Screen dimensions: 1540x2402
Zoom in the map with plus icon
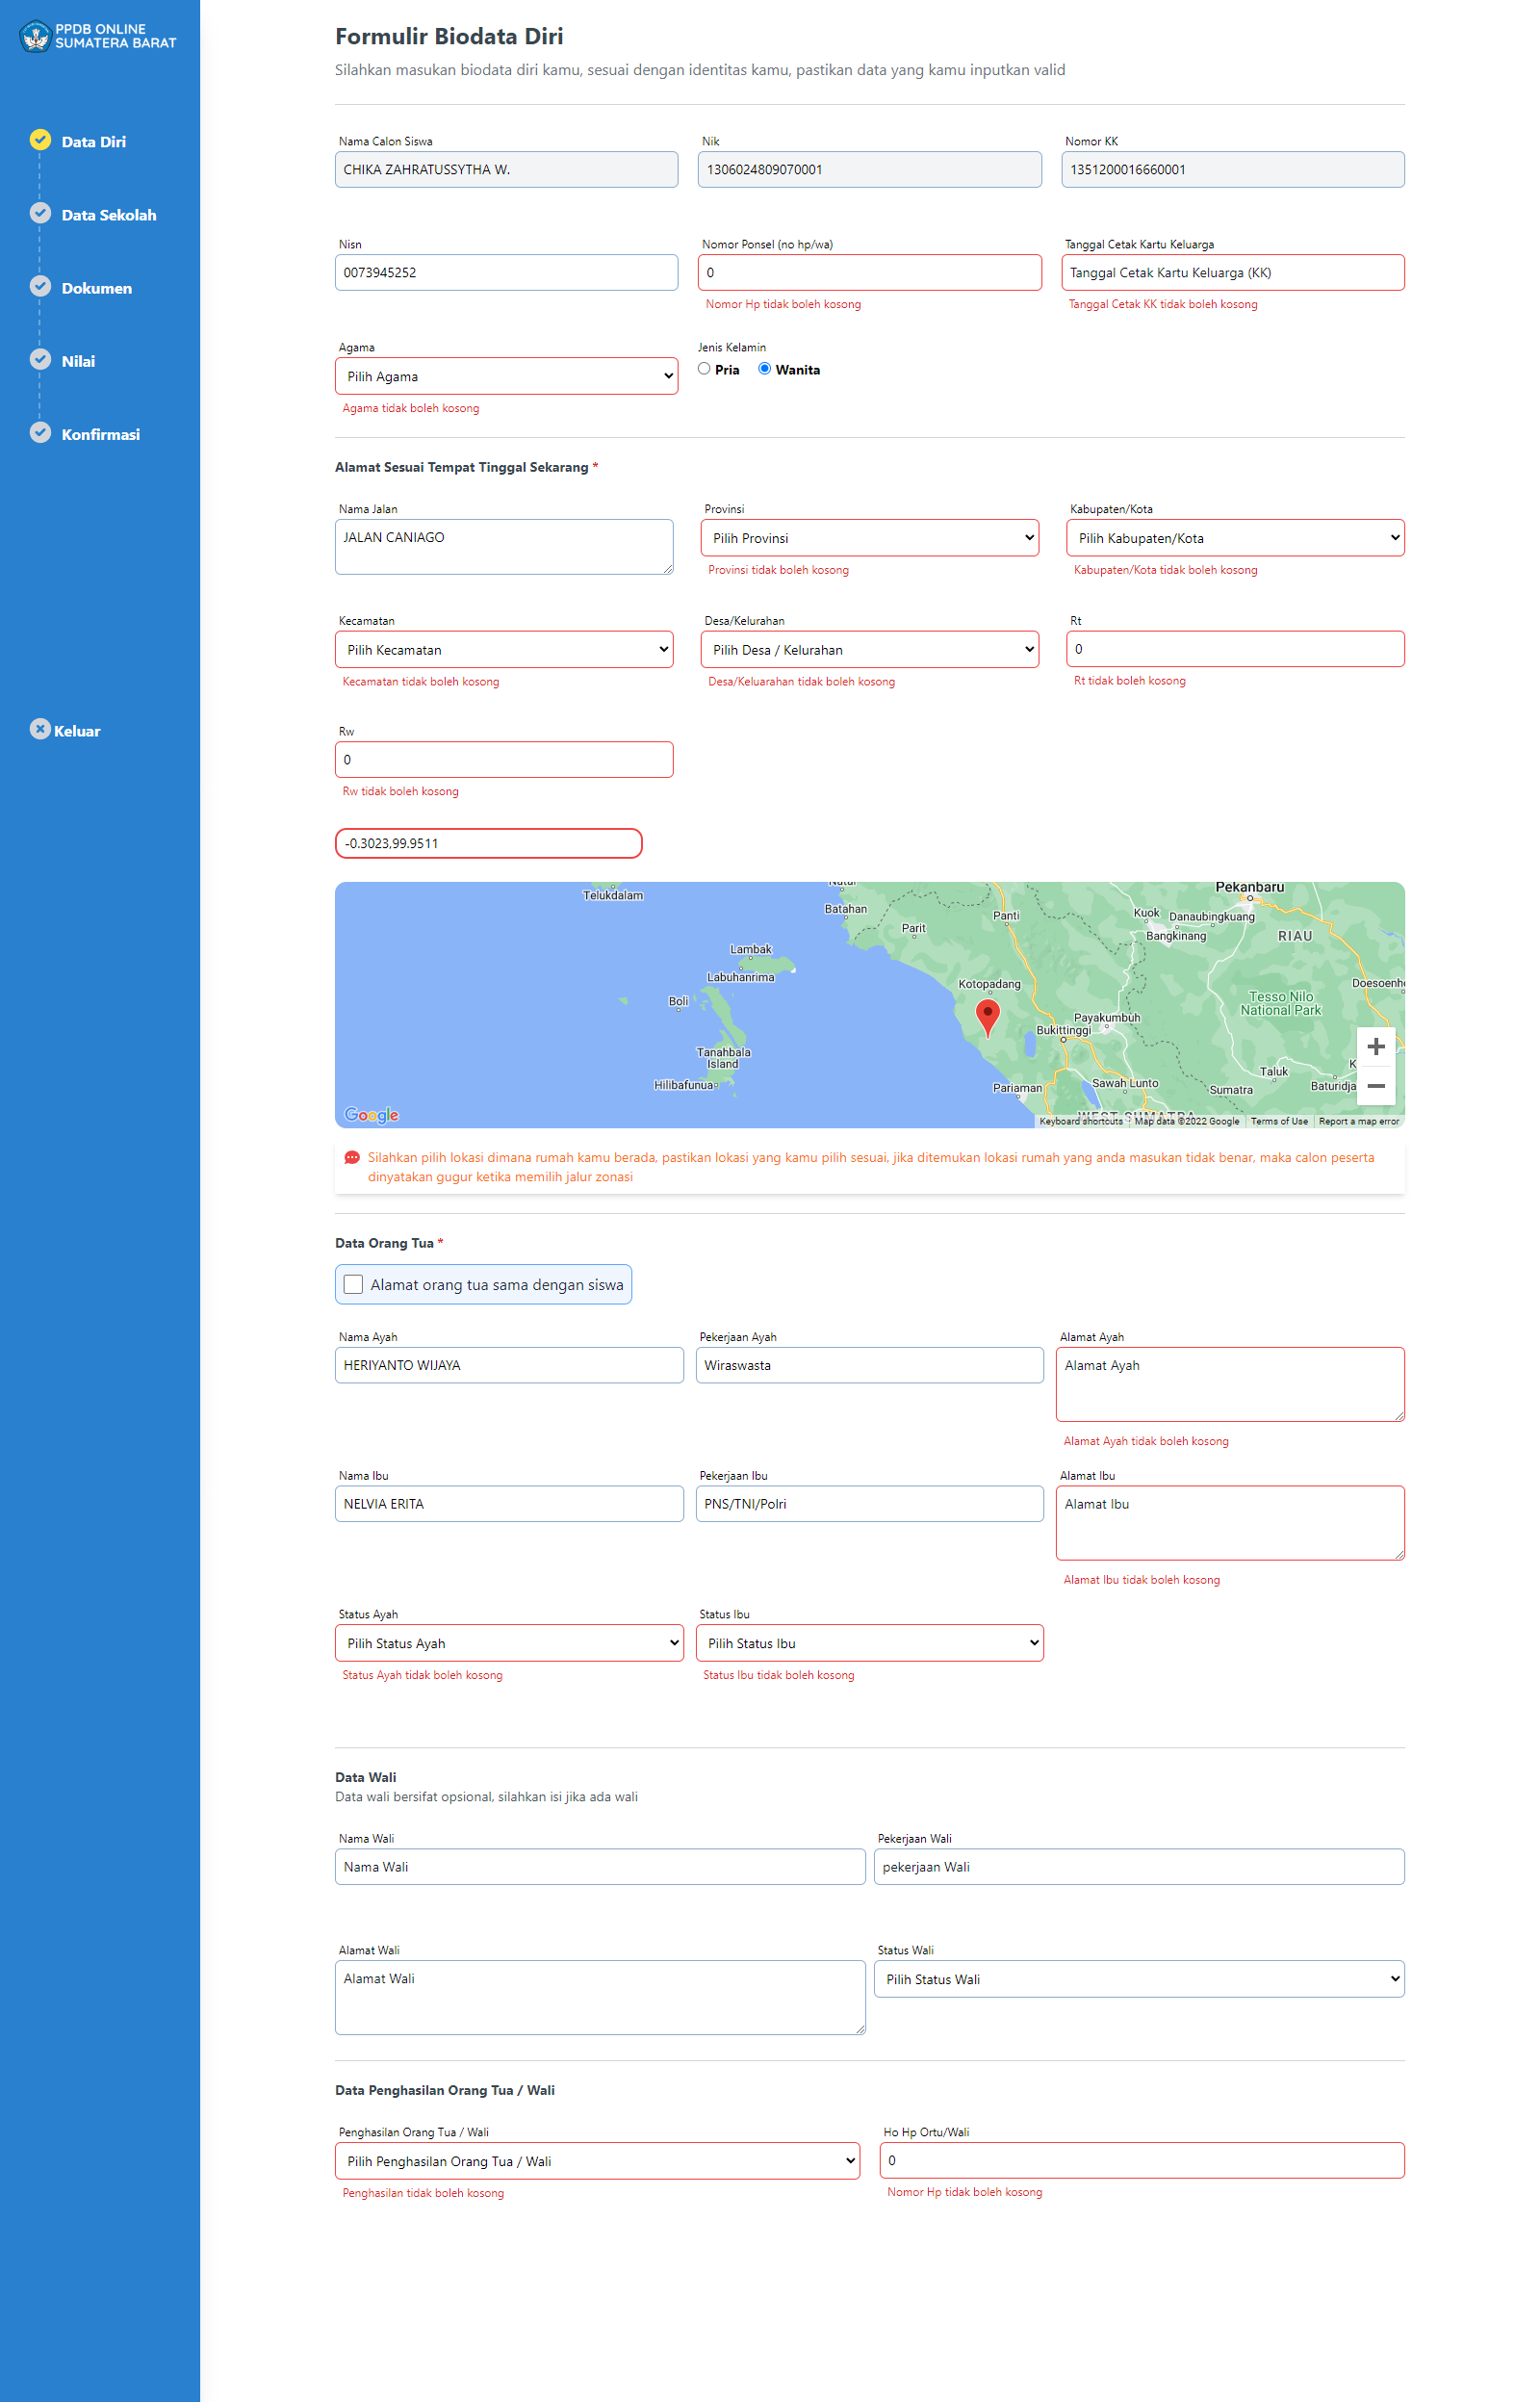[x=1375, y=1046]
